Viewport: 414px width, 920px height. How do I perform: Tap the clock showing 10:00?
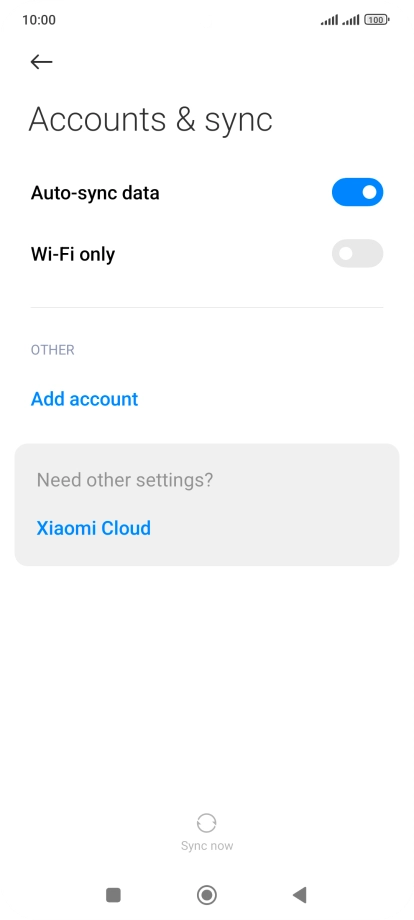coord(39,20)
